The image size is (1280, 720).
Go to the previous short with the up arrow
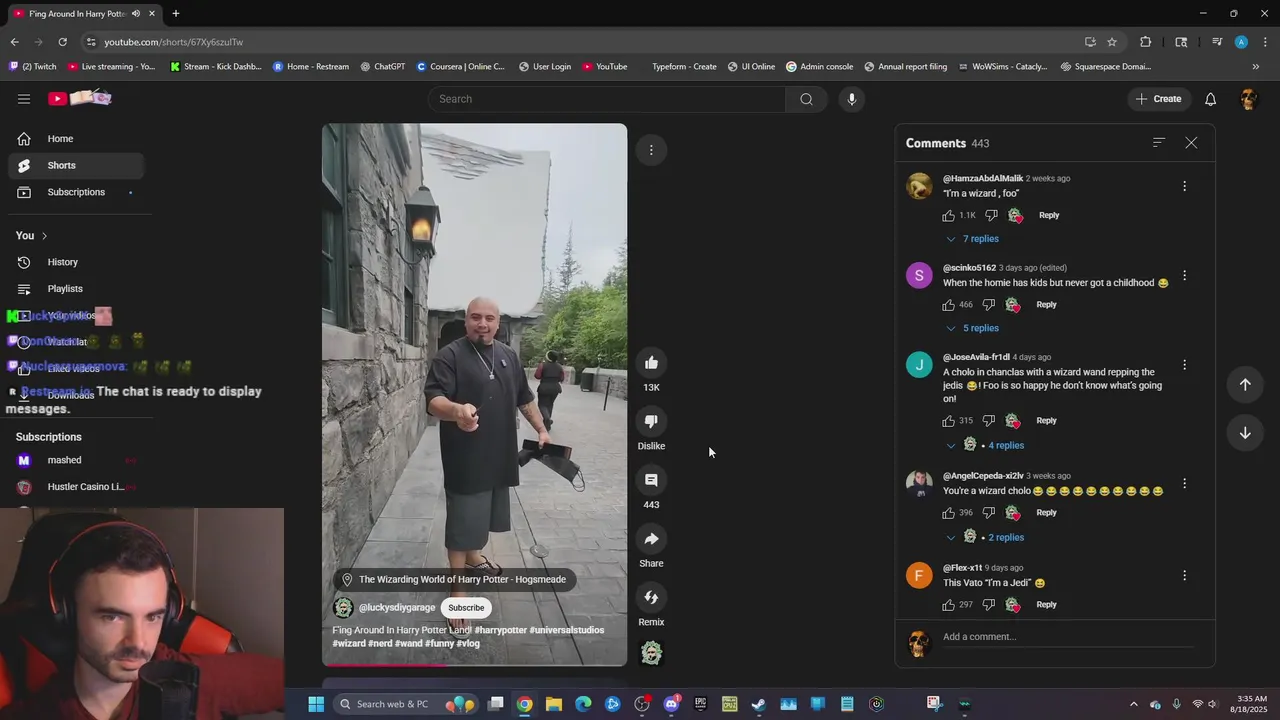click(1245, 385)
